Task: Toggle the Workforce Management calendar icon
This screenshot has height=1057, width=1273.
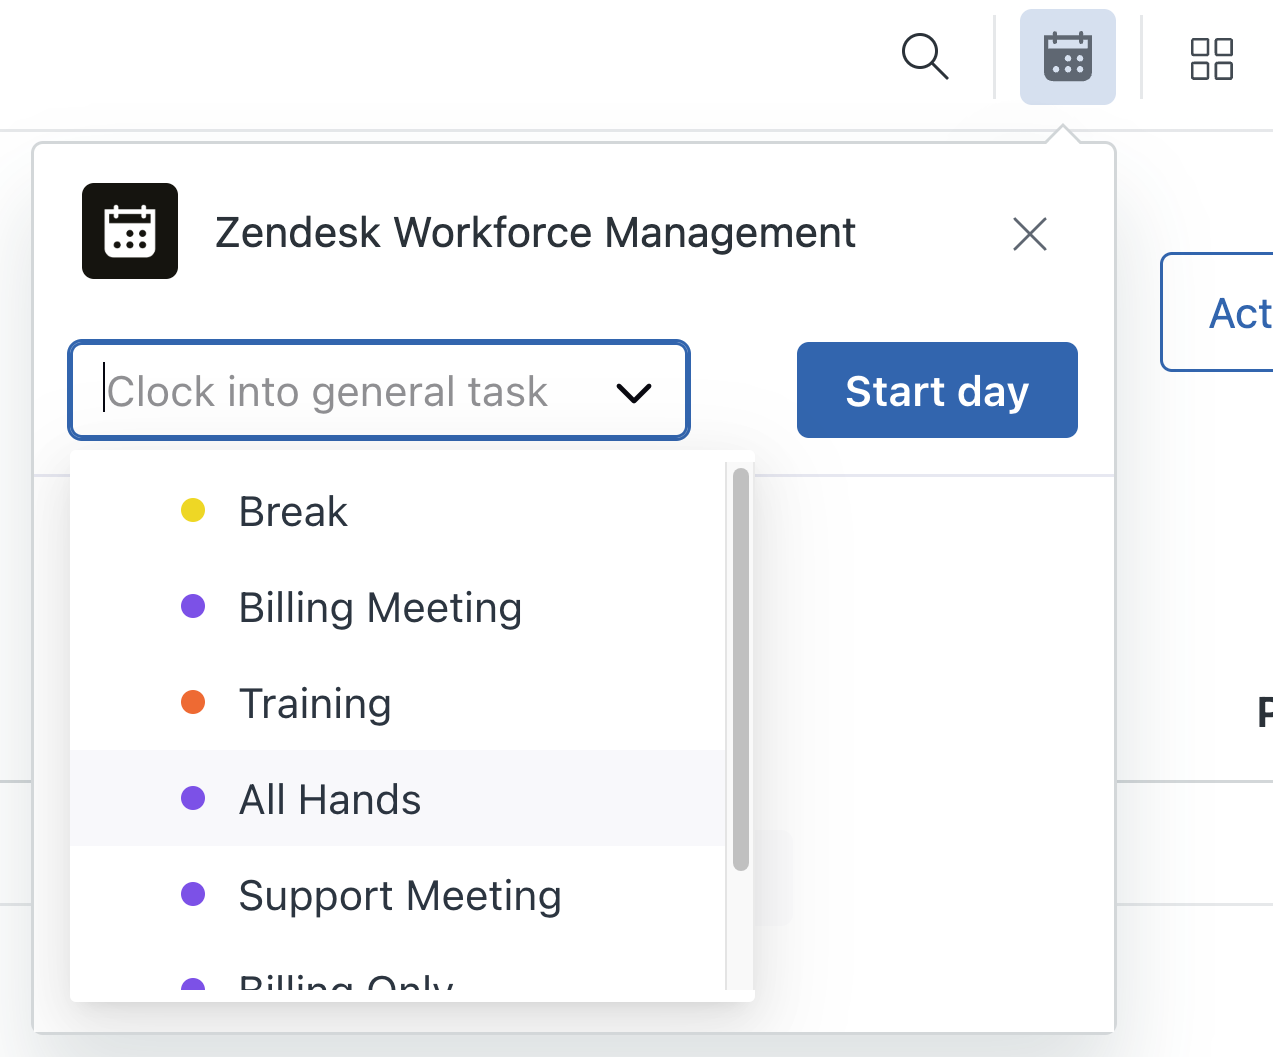Action: coord(1067,57)
